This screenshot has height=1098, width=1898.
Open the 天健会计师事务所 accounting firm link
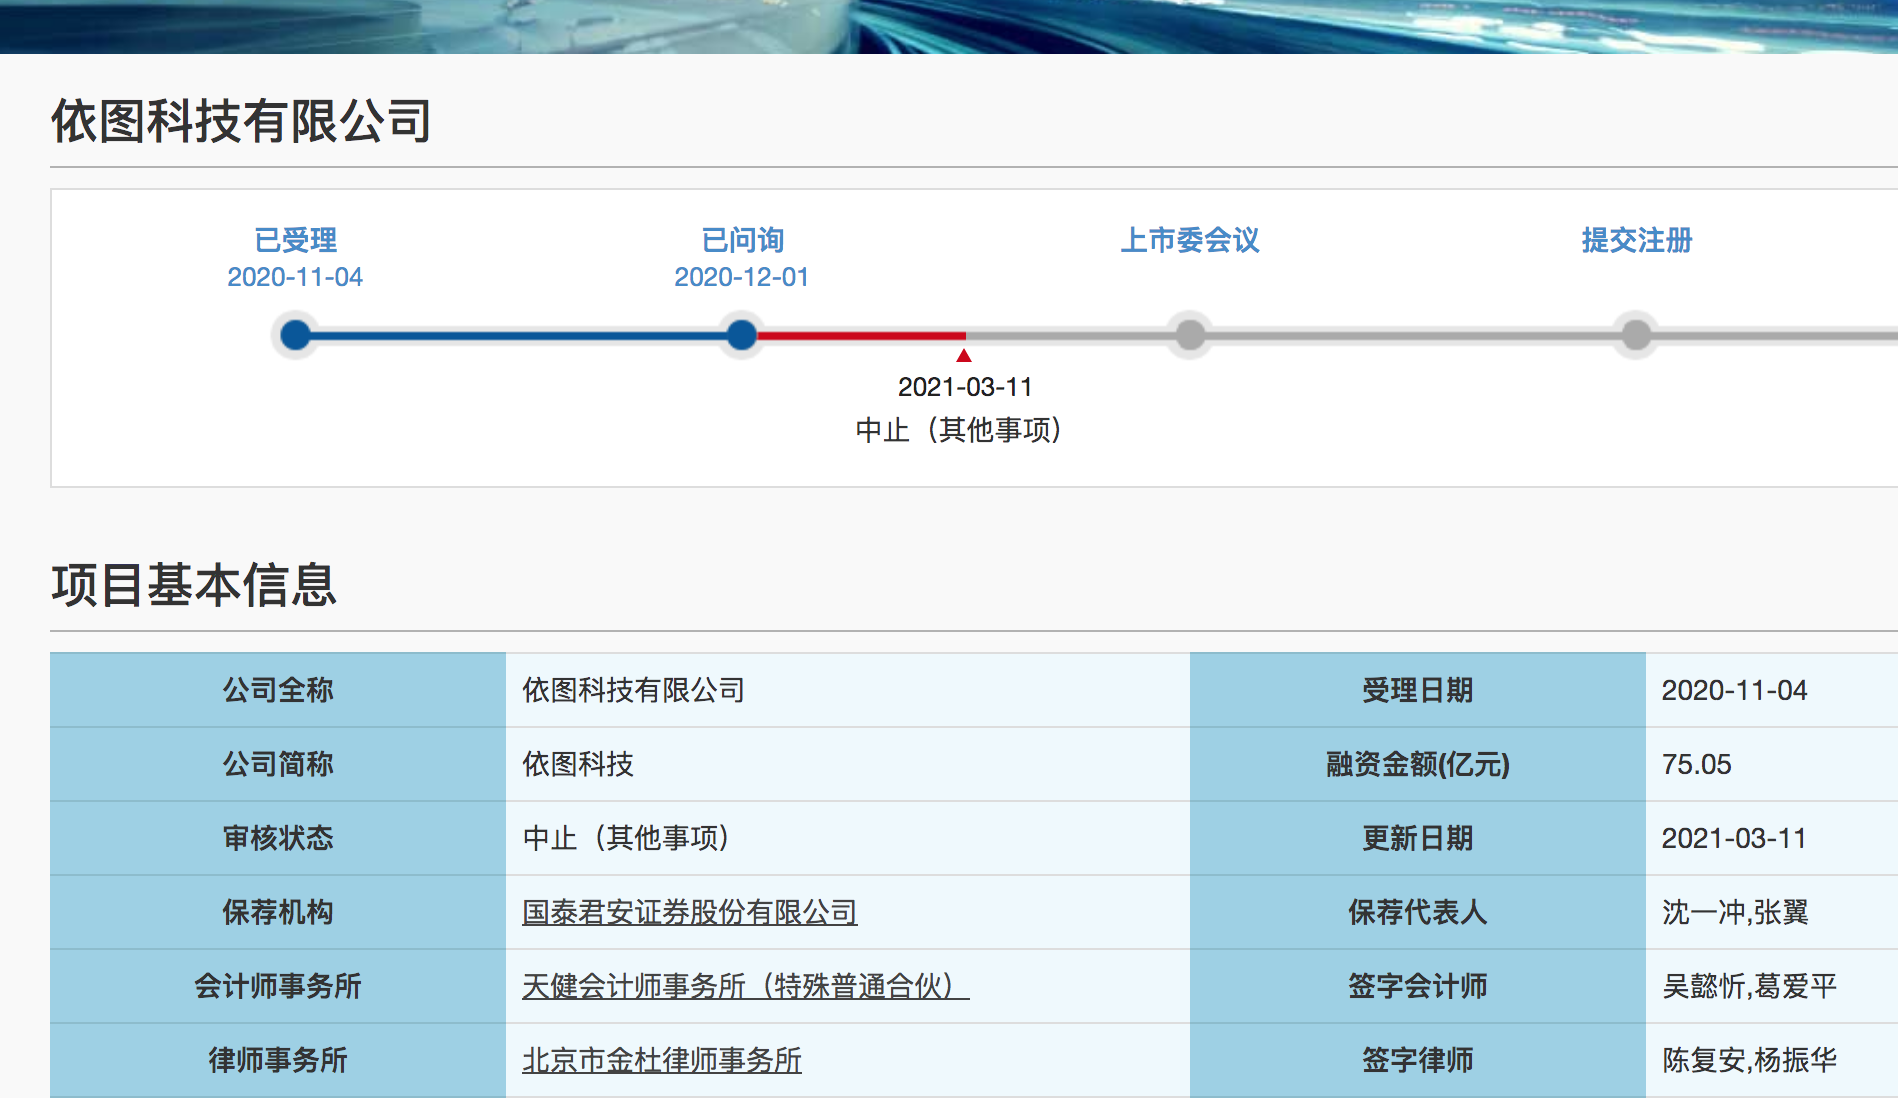tap(744, 986)
